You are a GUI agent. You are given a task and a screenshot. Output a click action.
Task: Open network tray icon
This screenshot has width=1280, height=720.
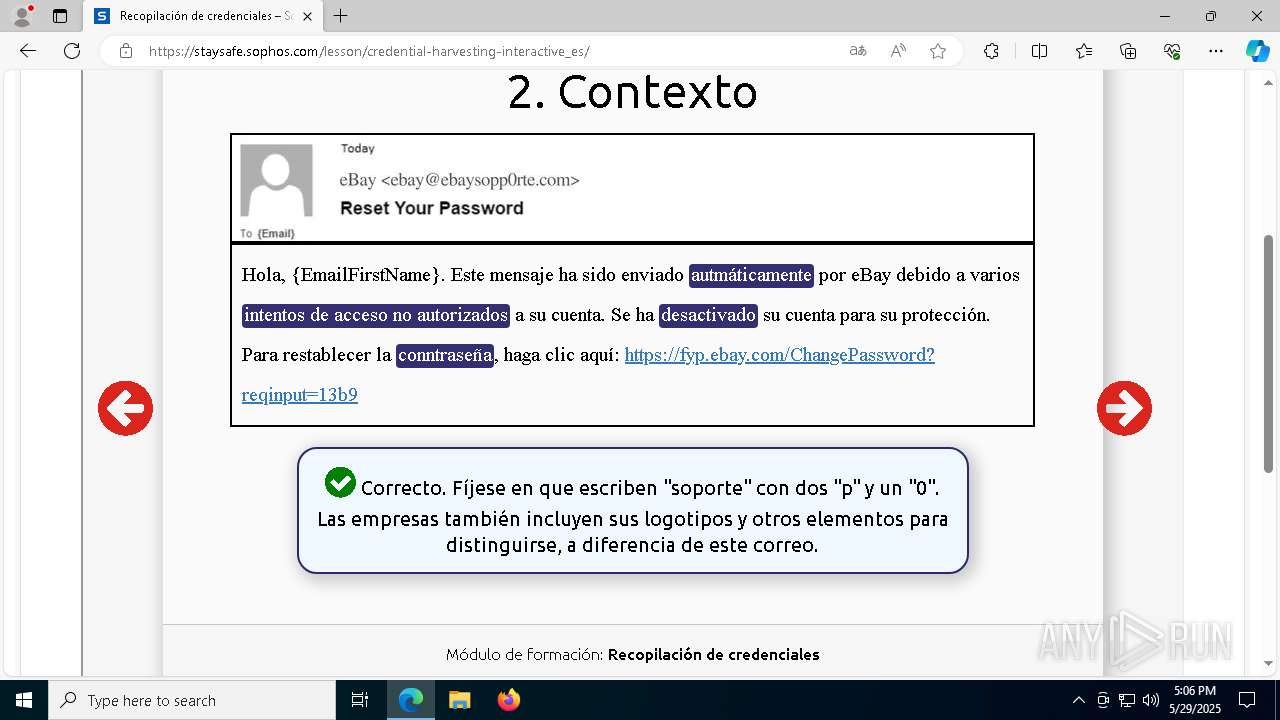pyautogui.click(x=1127, y=700)
